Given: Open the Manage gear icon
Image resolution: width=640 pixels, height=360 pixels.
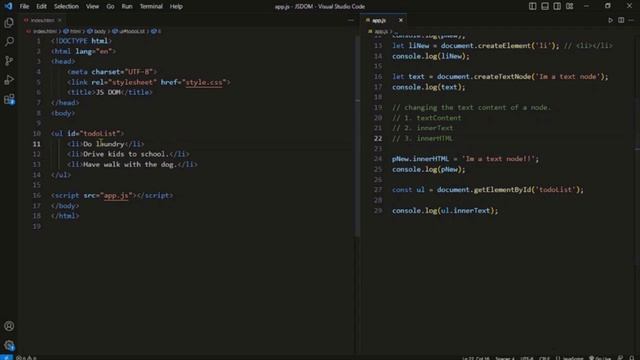Looking at the screenshot, I should coord(9,345).
